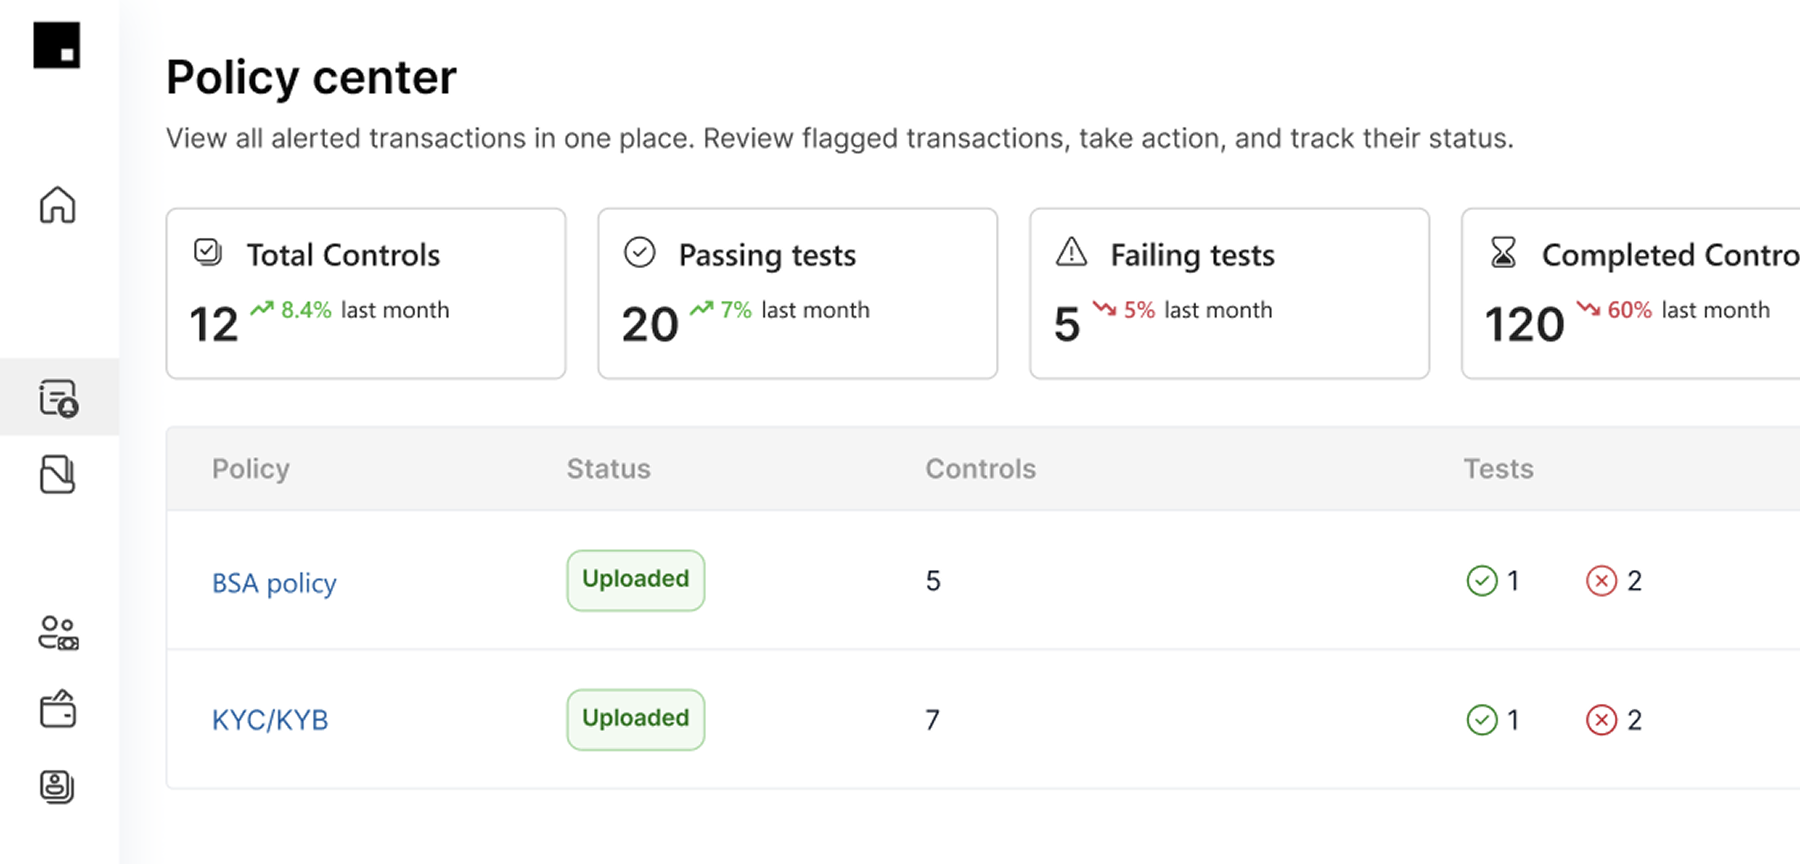Image resolution: width=1800 pixels, height=864 pixels.
Task: Click the Passing tests checkmark icon
Action: (640, 252)
